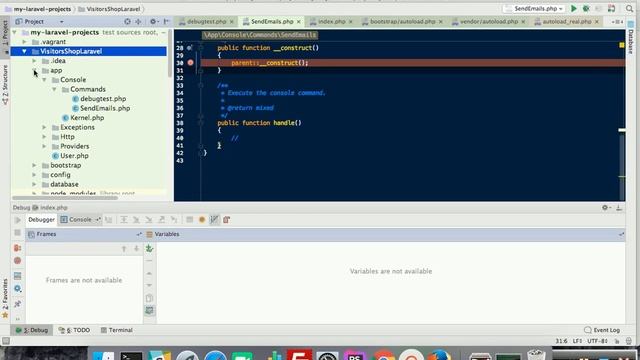The height and width of the screenshot is (360, 640).
Task: Click the Step Out icon
Action: (162, 220)
